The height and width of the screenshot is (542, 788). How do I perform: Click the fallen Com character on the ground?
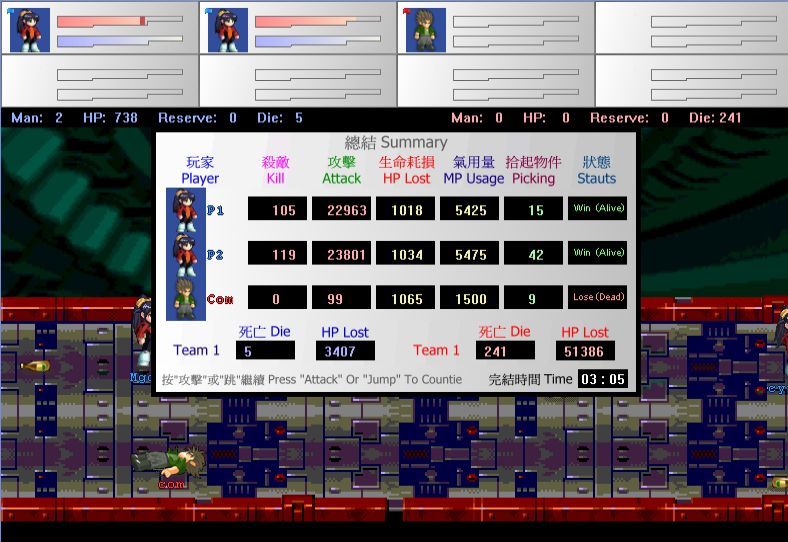[167, 461]
